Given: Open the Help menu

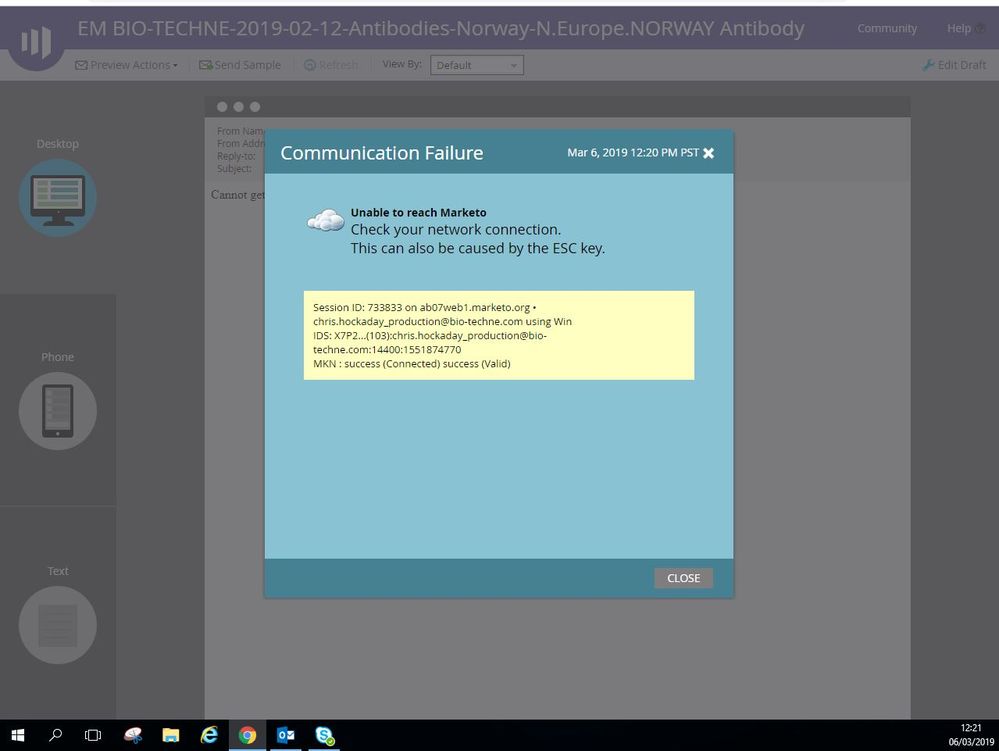Looking at the screenshot, I should coord(965,28).
